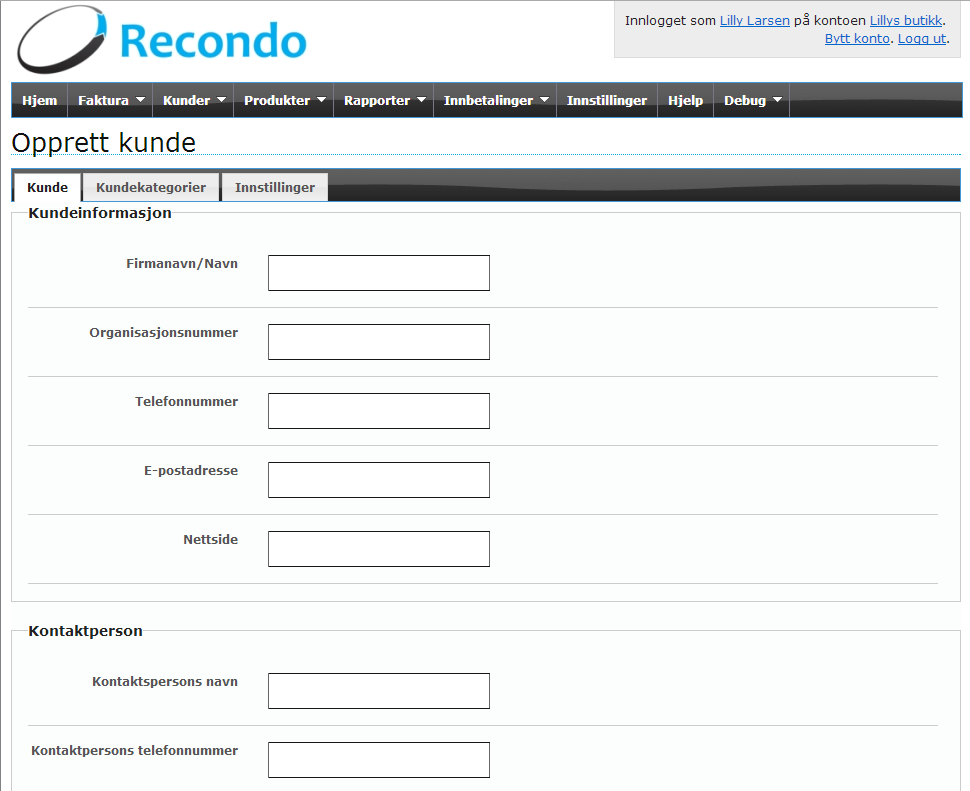Screen dimensions: 970x791
Task: Click the Logg ut link
Action: click(921, 38)
